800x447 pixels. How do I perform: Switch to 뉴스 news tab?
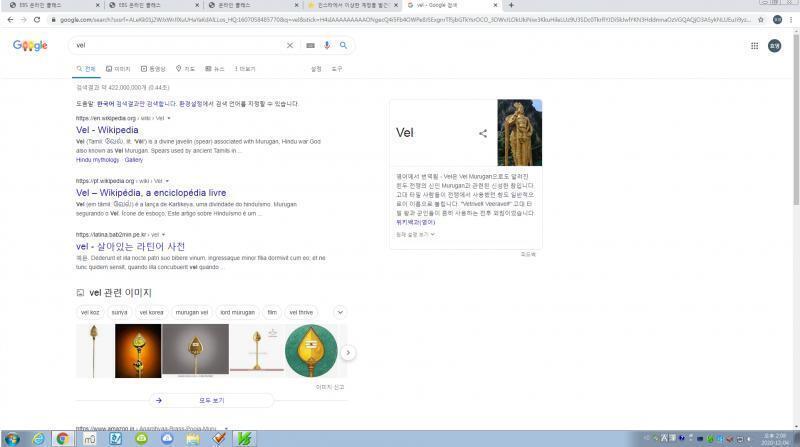[215, 69]
